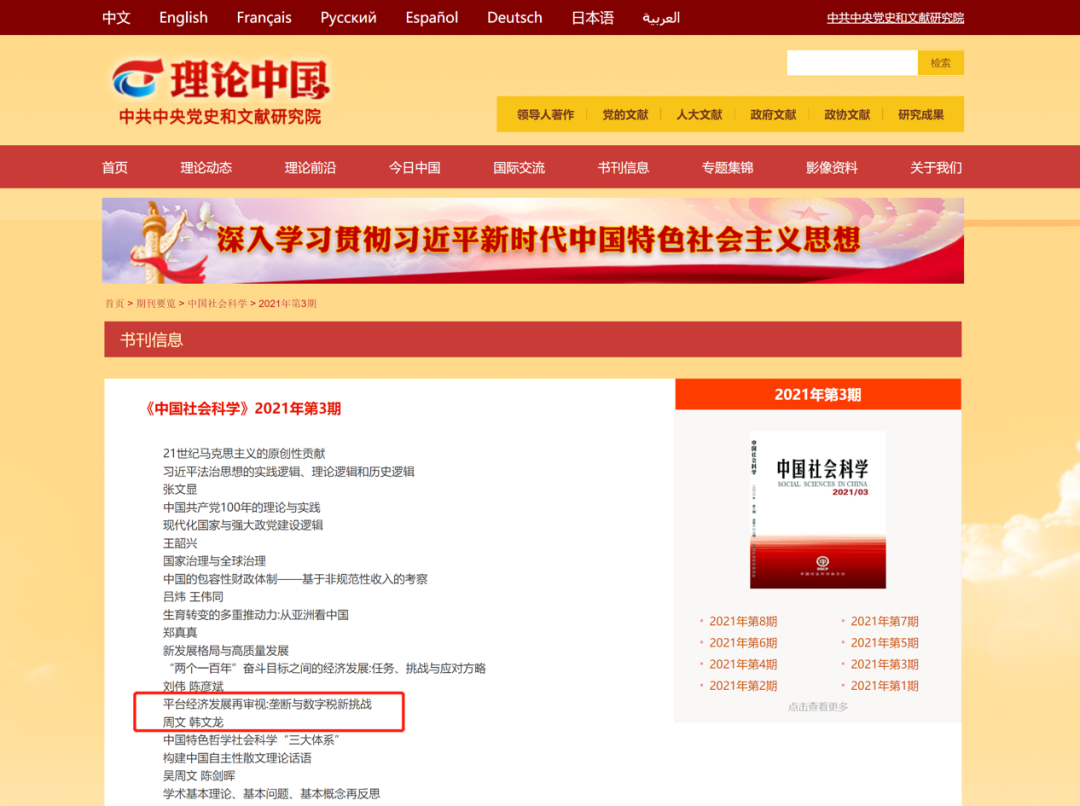Image resolution: width=1080 pixels, height=806 pixels.
Task: Select author name 王韶兴
Action: [180, 543]
